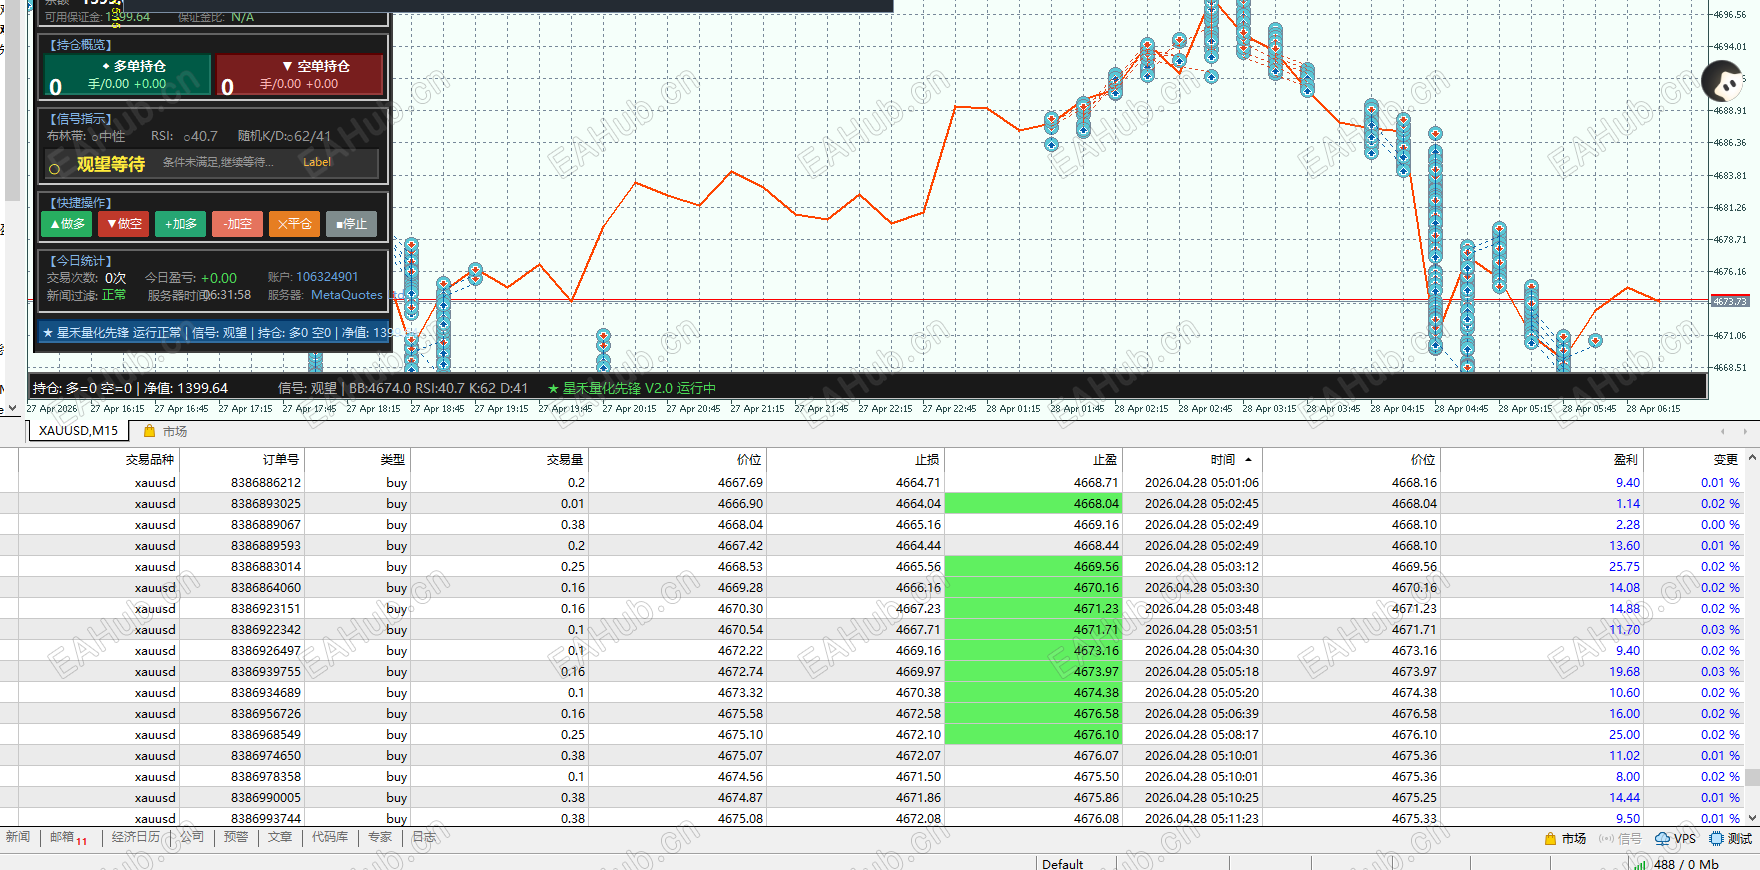The width and height of the screenshot is (1760, 870).
Task: Select order number 8386990005
Action: pos(266,798)
